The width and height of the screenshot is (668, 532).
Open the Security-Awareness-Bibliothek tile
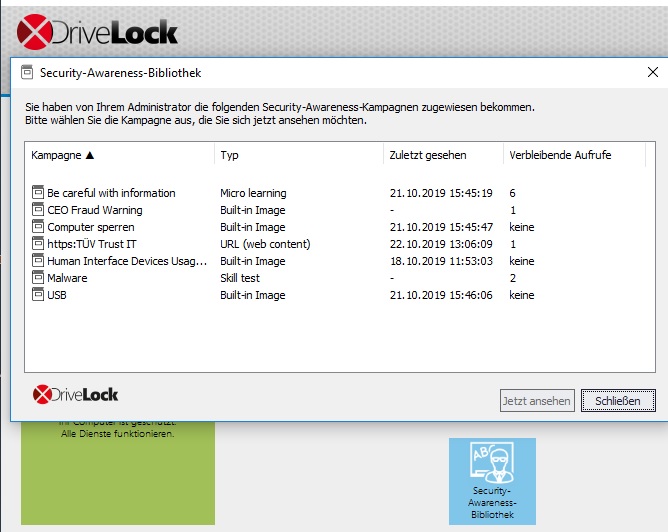pos(492,481)
